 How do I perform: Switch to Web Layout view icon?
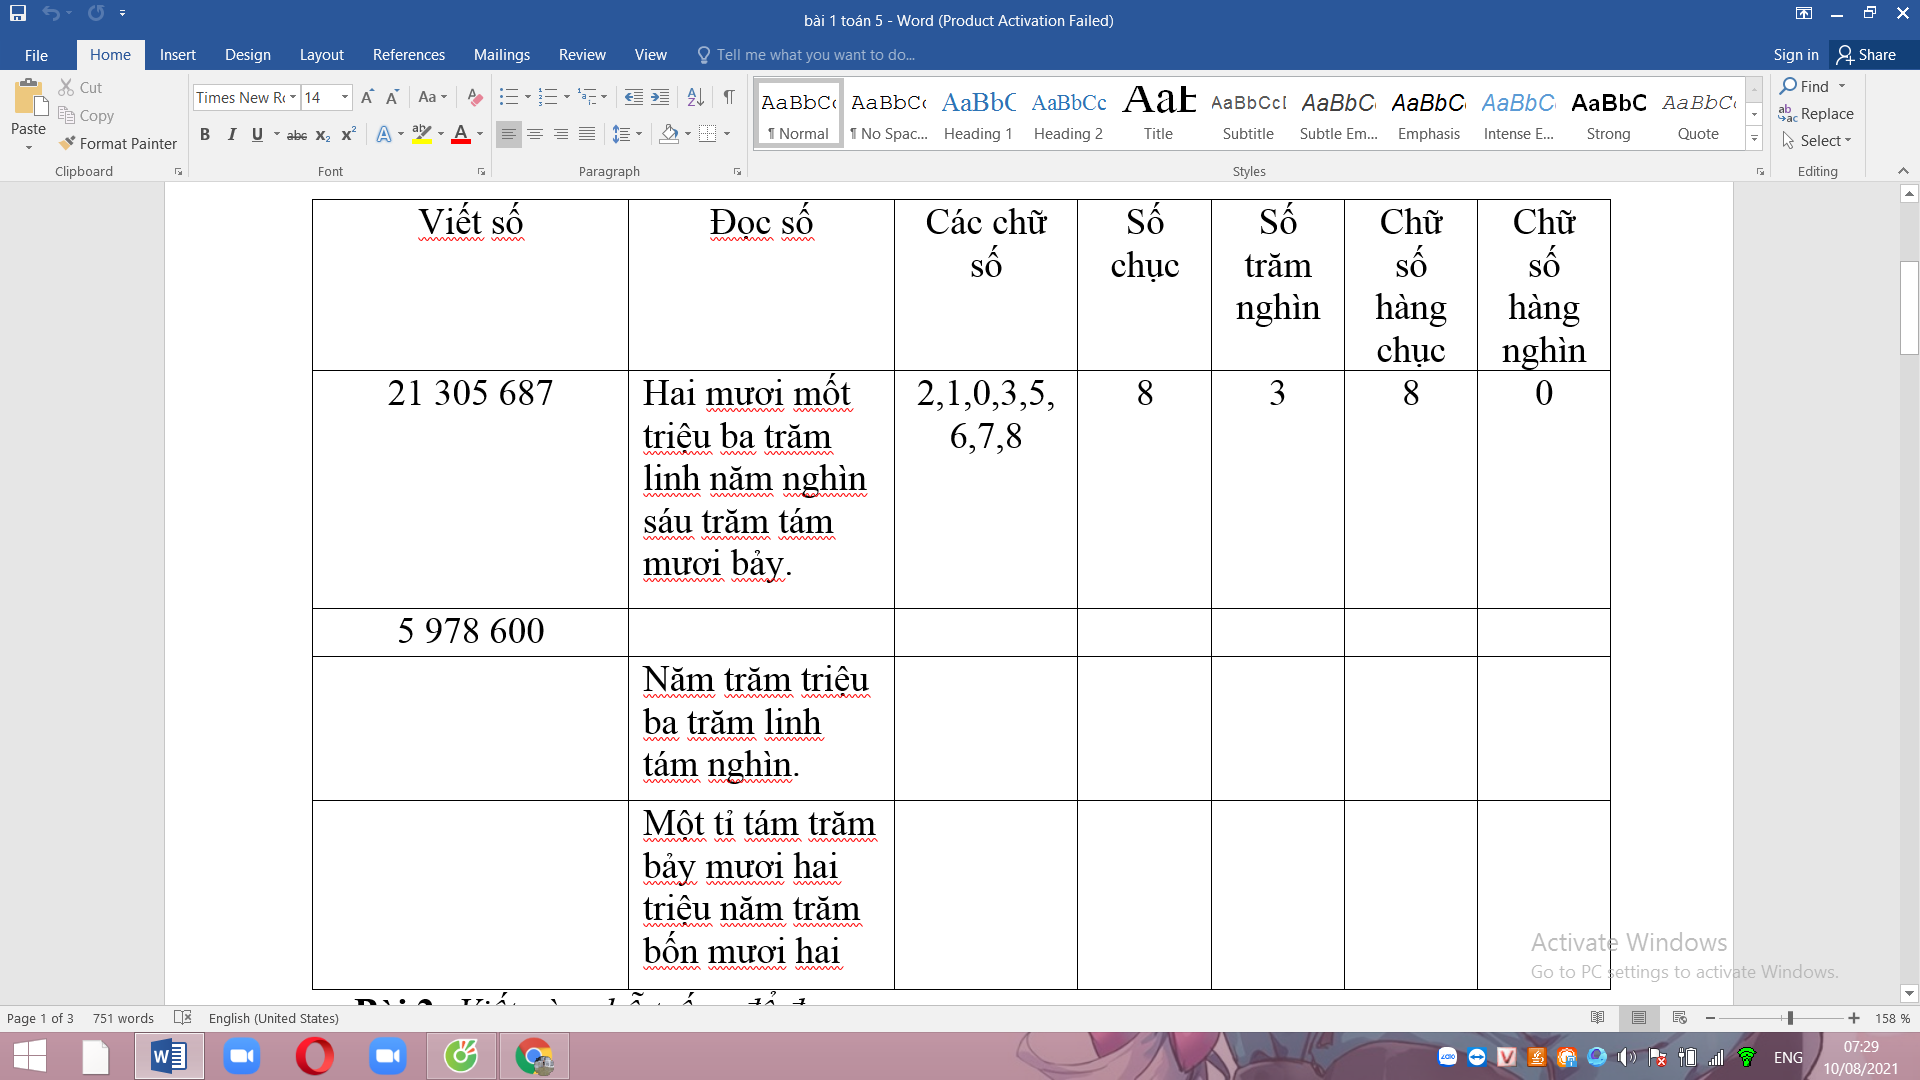1680,1017
